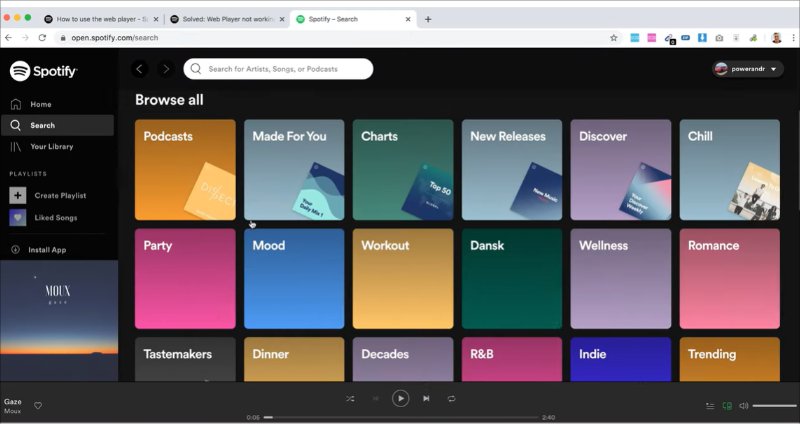800x424 pixels.
Task: Open the Workout category
Action: click(x=403, y=279)
